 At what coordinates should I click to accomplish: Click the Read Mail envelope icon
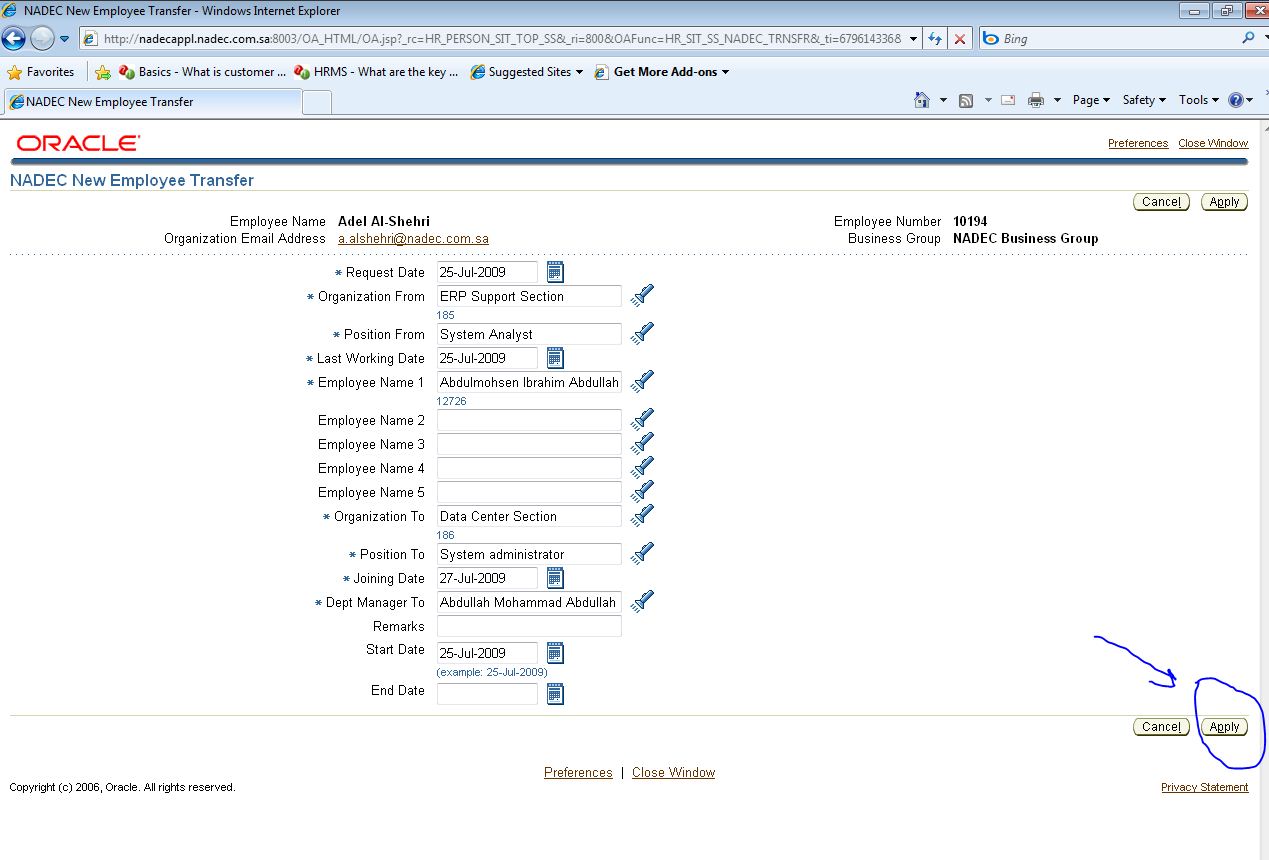click(1008, 100)
